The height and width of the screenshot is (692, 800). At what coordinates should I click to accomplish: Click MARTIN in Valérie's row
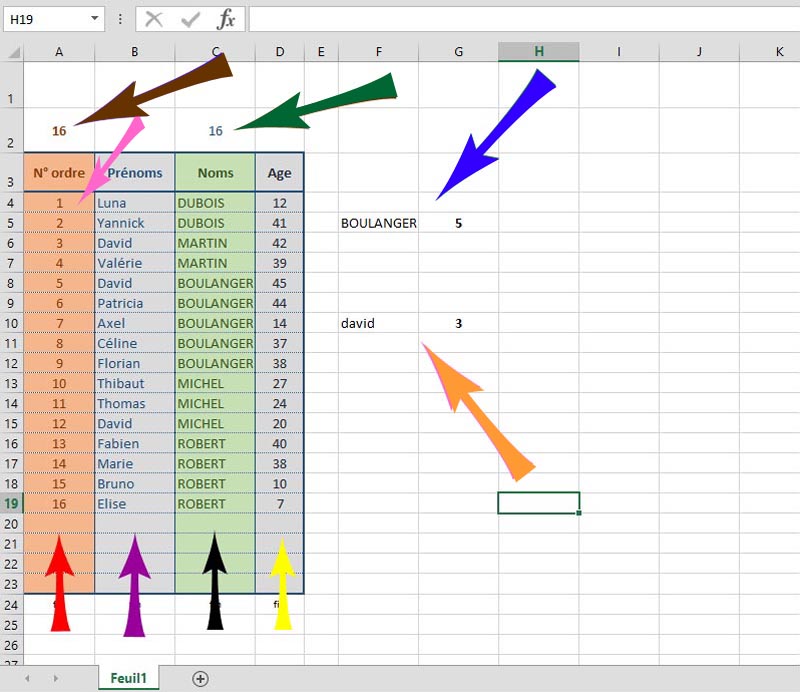(x=215, y=263)
